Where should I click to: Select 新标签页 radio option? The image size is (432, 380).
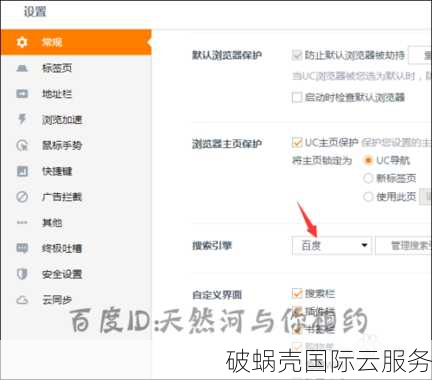tap(368, 178)
